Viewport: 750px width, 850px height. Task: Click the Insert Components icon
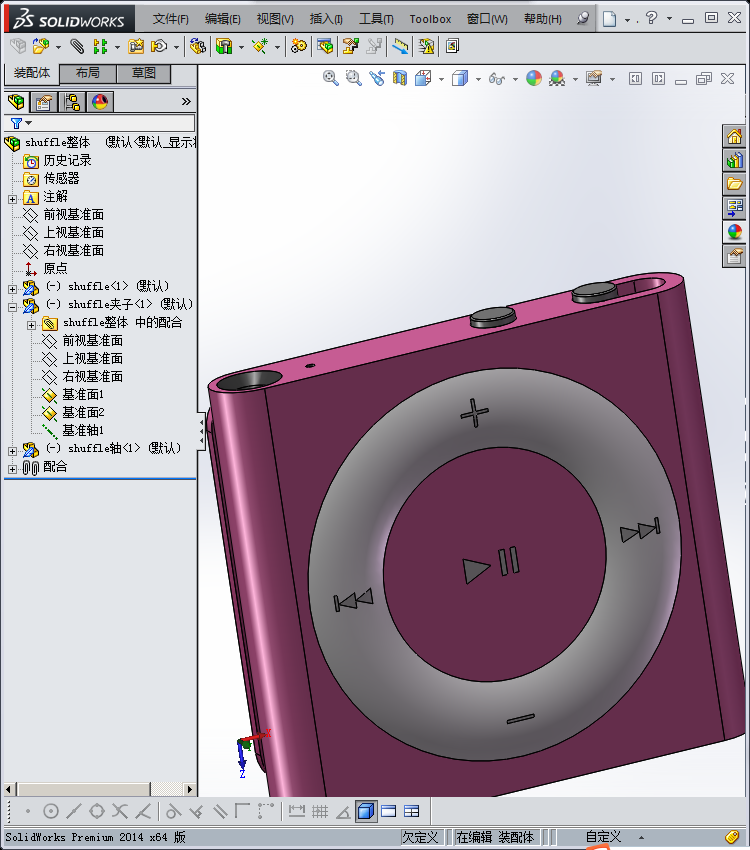41,46
